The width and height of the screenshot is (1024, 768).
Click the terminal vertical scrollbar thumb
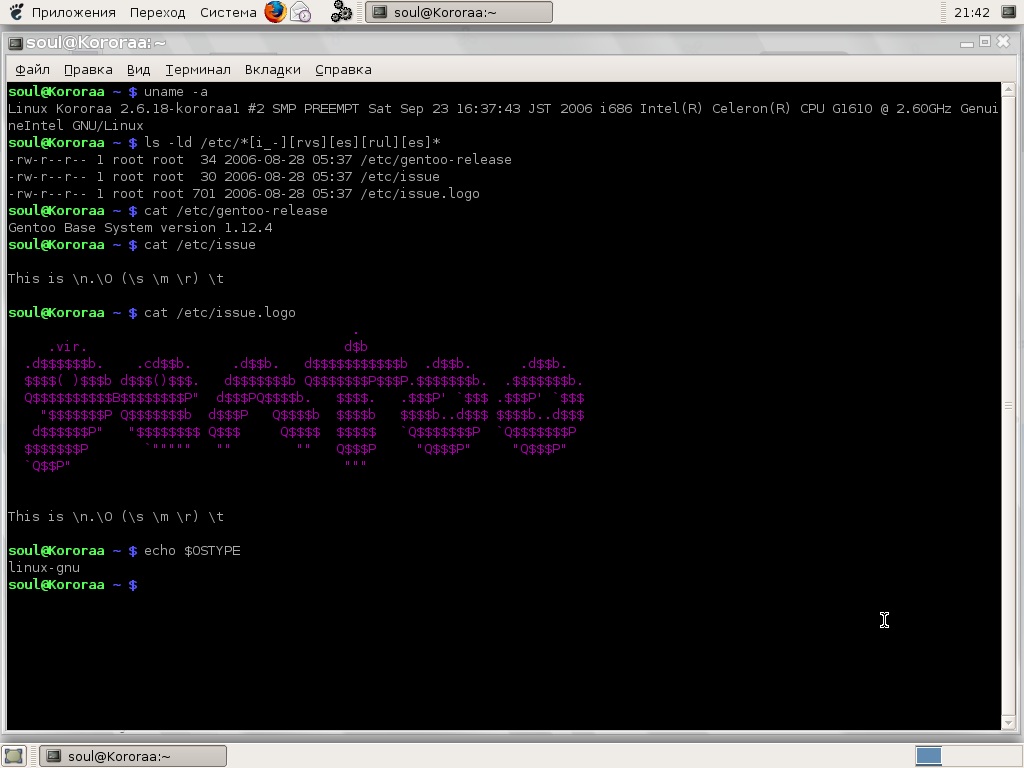coord(1008,406)
